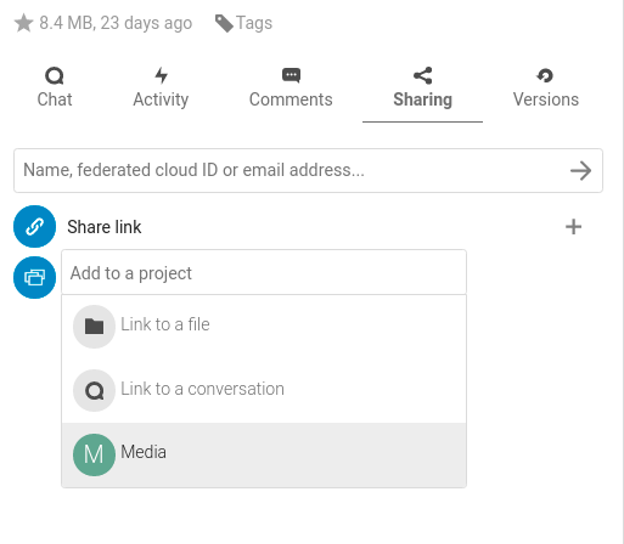This screenshot has height=544, width=624.
Task: Click the Activity lightning bolt icon
Action: [161, 76]
